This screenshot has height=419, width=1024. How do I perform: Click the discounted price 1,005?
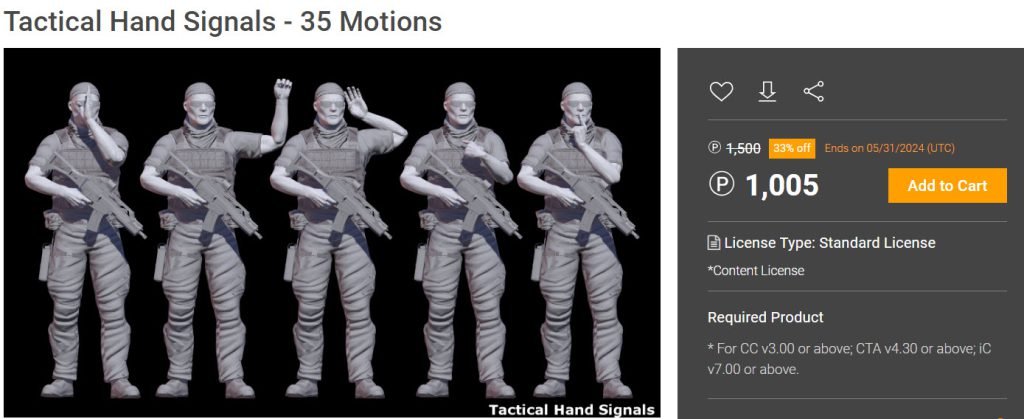click(x=782, y=185)
